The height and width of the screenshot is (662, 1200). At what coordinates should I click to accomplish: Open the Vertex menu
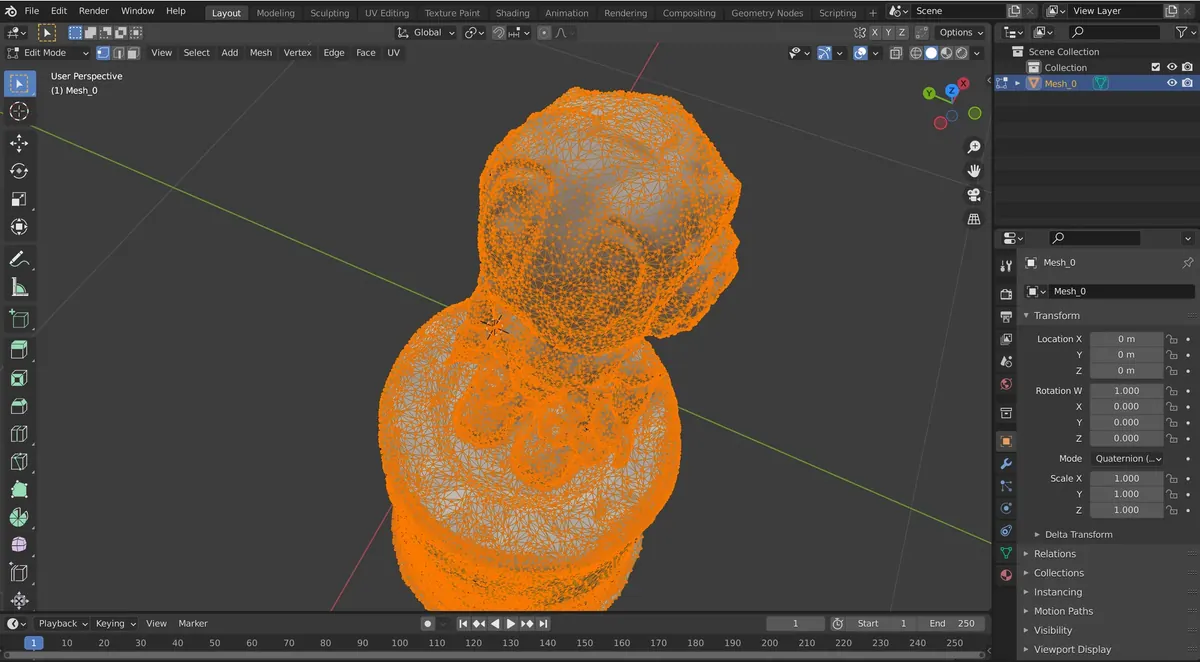(297, 53)
